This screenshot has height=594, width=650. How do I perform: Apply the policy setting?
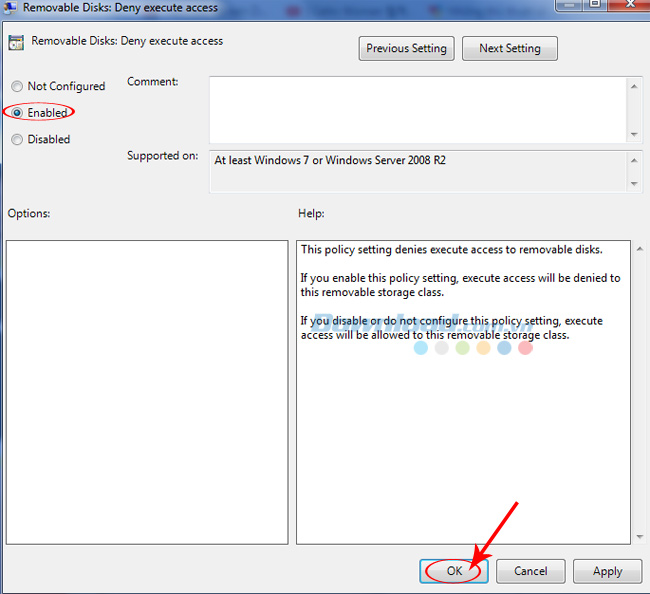click(x=607, y=571)
